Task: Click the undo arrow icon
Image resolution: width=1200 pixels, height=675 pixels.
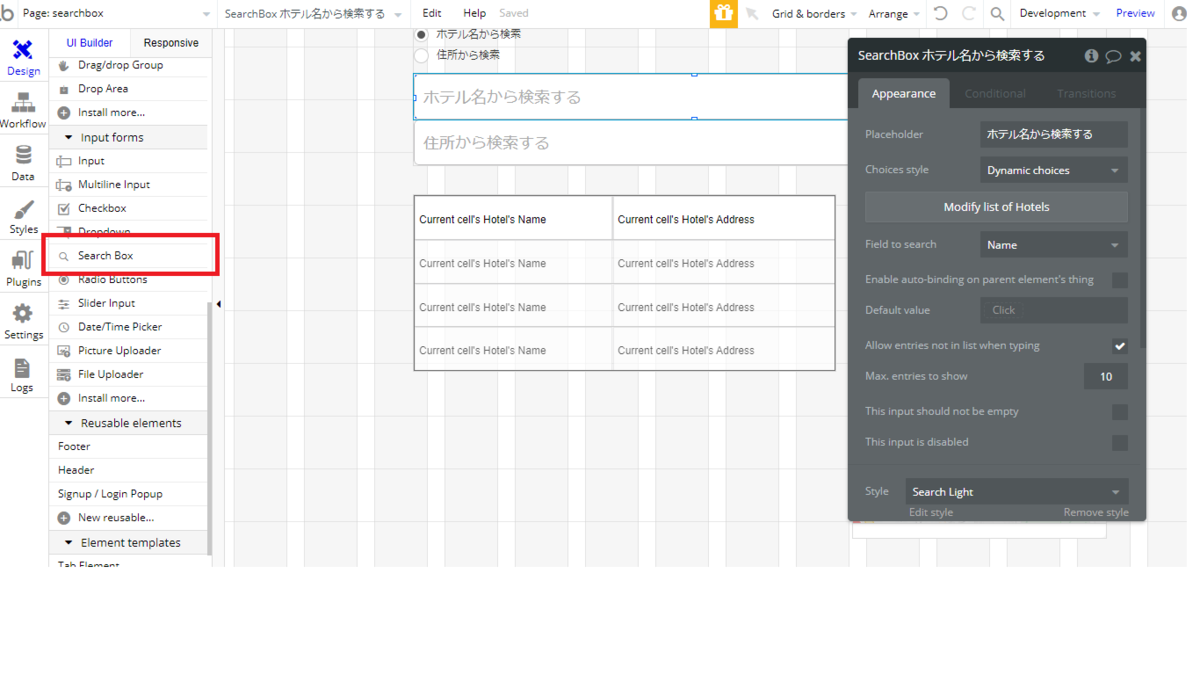Action: [940, 13]
